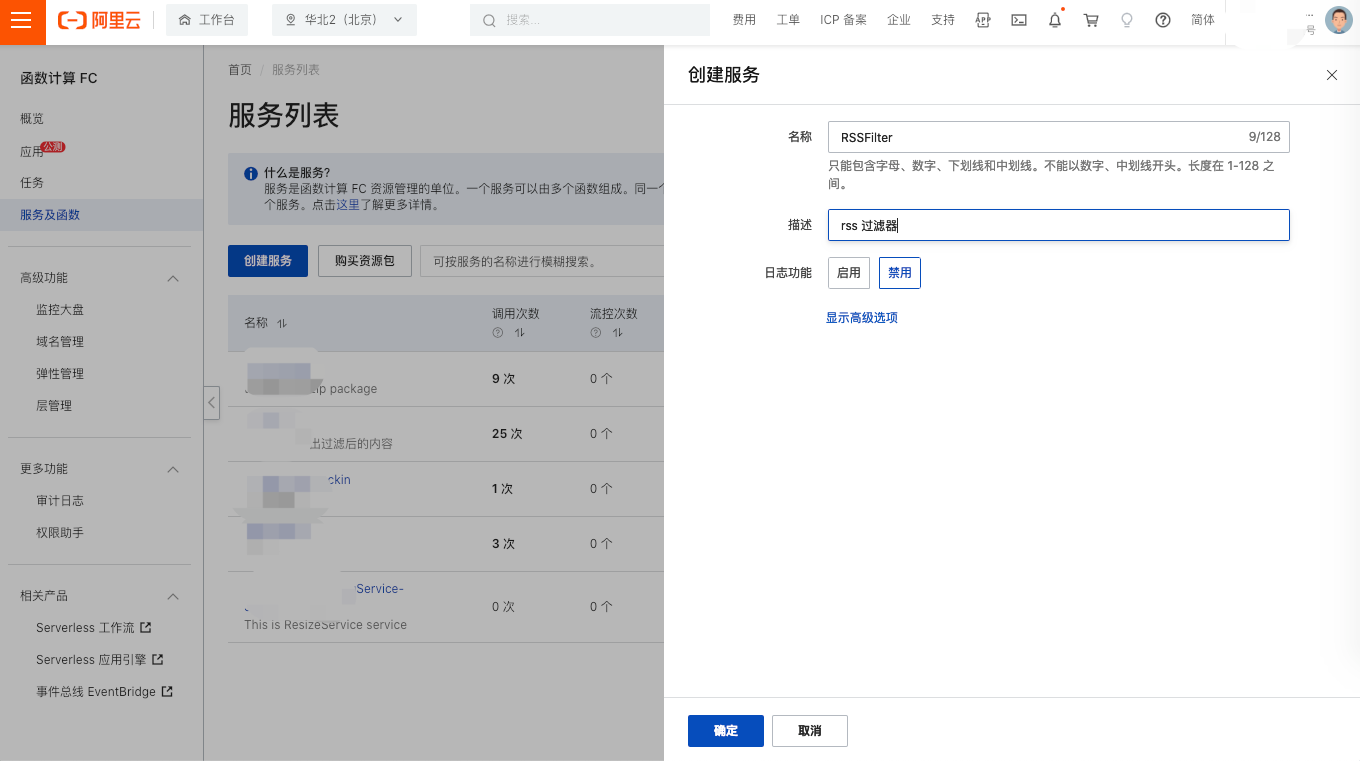Screen dimensions: 1360x761
Task: Open the API explorer icon
Action: point(983,20)
